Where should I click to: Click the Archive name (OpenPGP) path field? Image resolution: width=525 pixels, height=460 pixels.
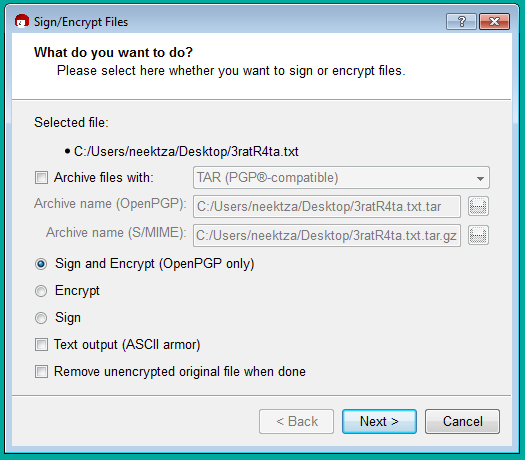point(327,207)
